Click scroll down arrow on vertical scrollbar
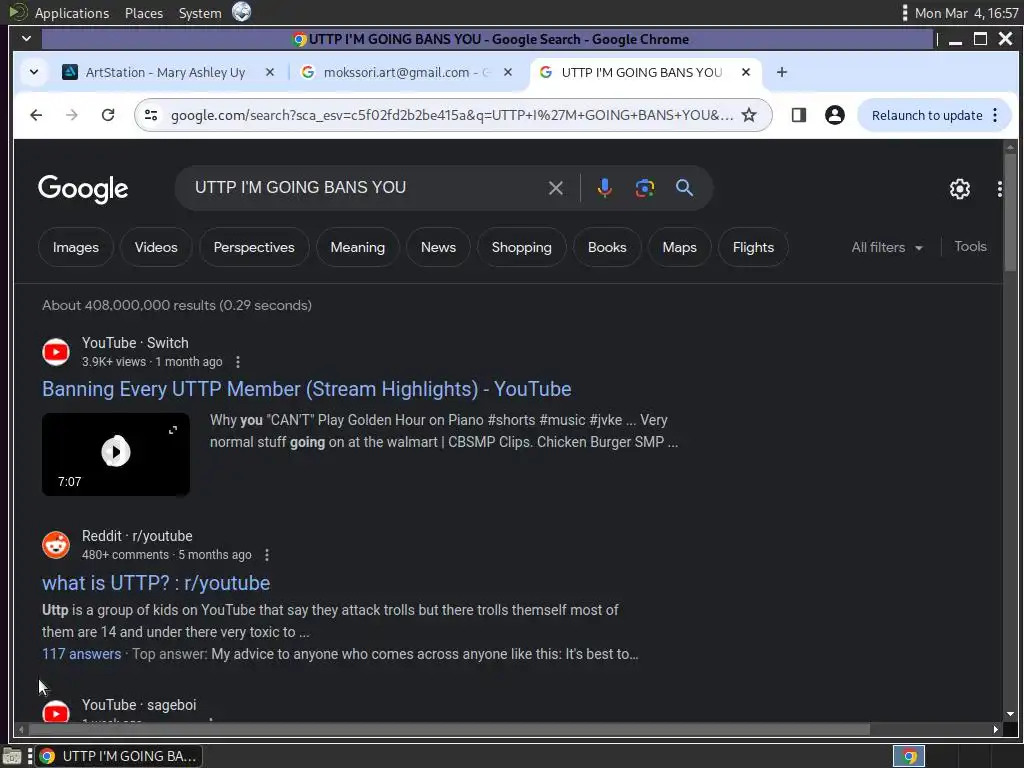Viewport: 1024px width, 768px height. (1010, 714)
